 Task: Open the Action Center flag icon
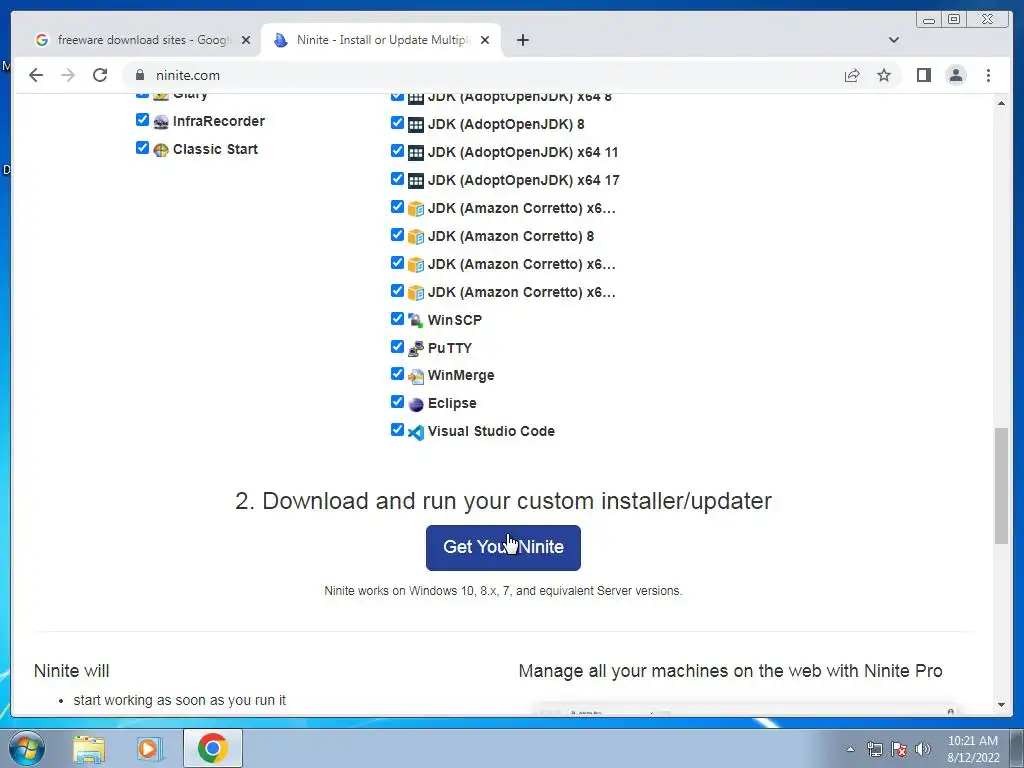(899, 749)
